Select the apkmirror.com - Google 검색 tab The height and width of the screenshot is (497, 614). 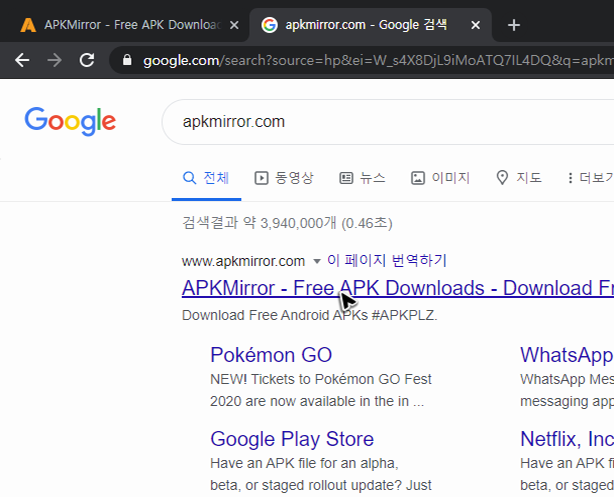(370, 25)
